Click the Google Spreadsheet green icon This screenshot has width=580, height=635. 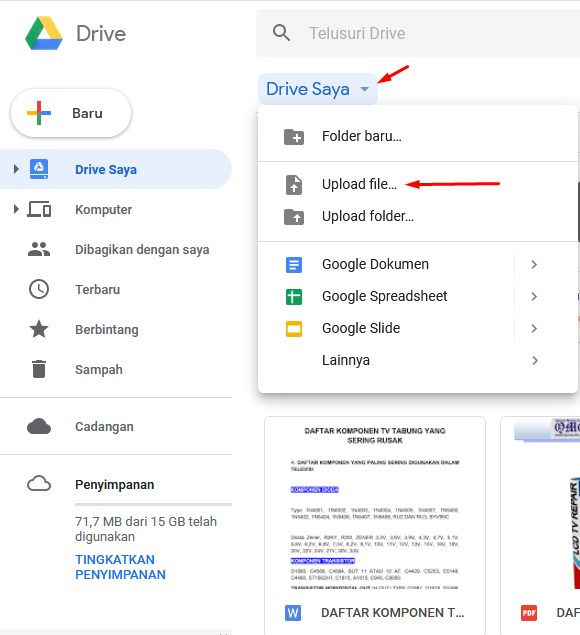[294, 296]
